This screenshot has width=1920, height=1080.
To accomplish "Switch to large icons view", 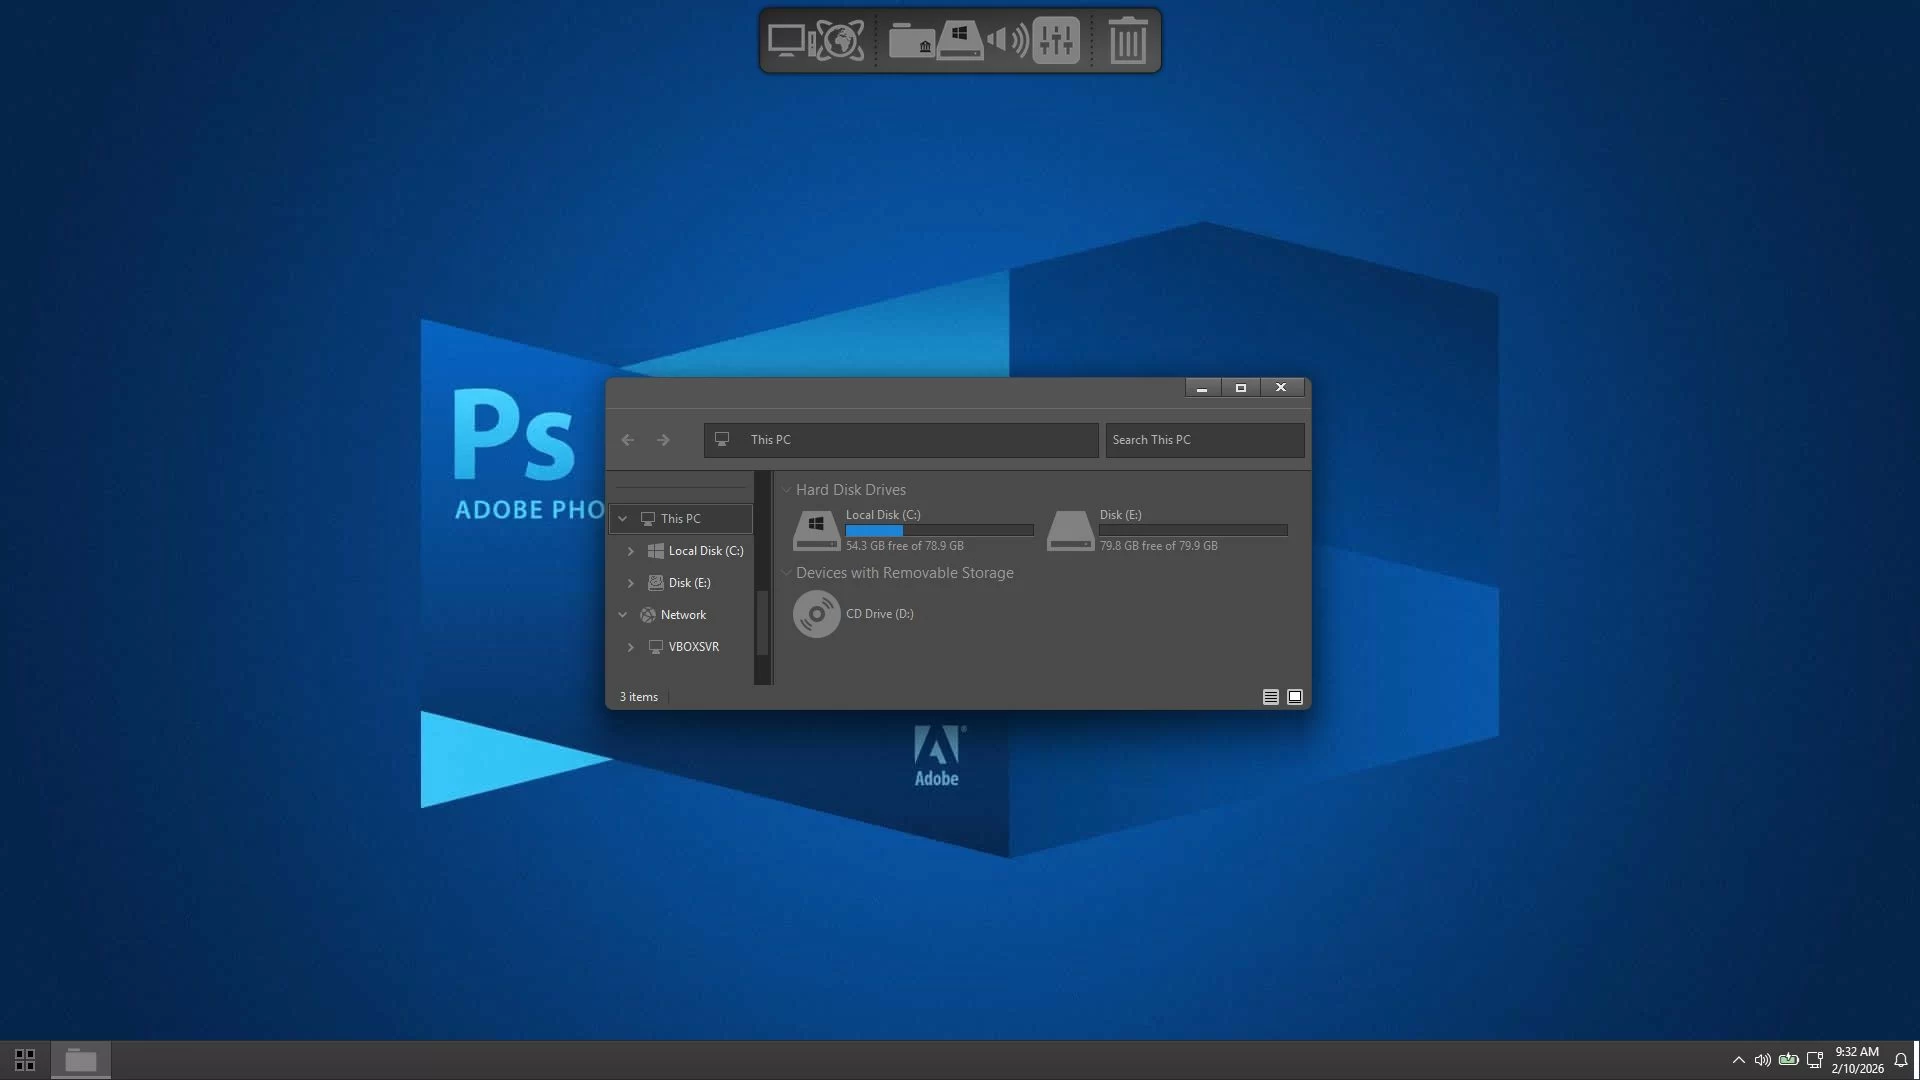I will pyautogui.click(x=1295, y=697).
